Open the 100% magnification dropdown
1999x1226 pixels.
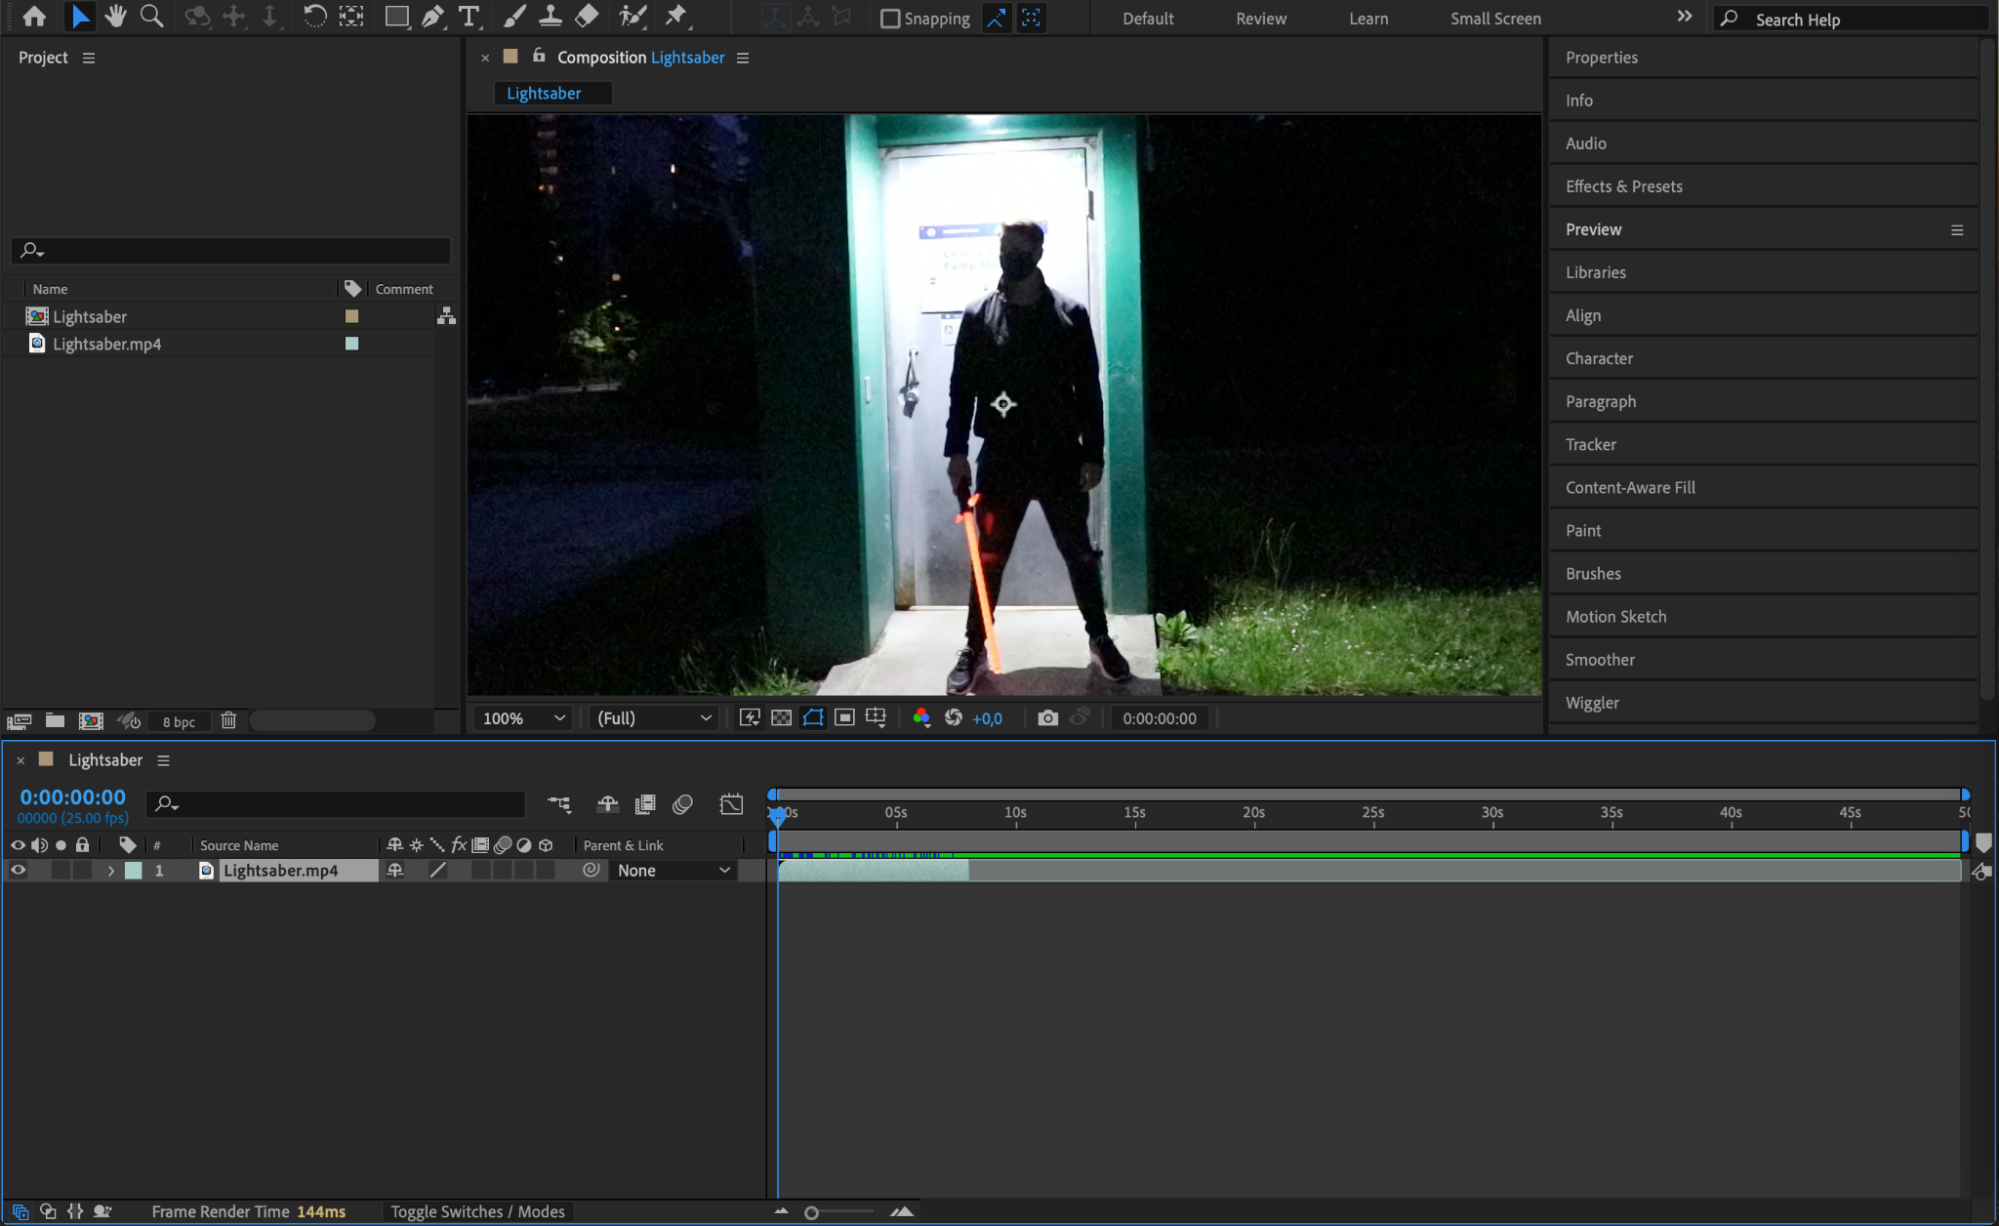click(x=523, y=718)
